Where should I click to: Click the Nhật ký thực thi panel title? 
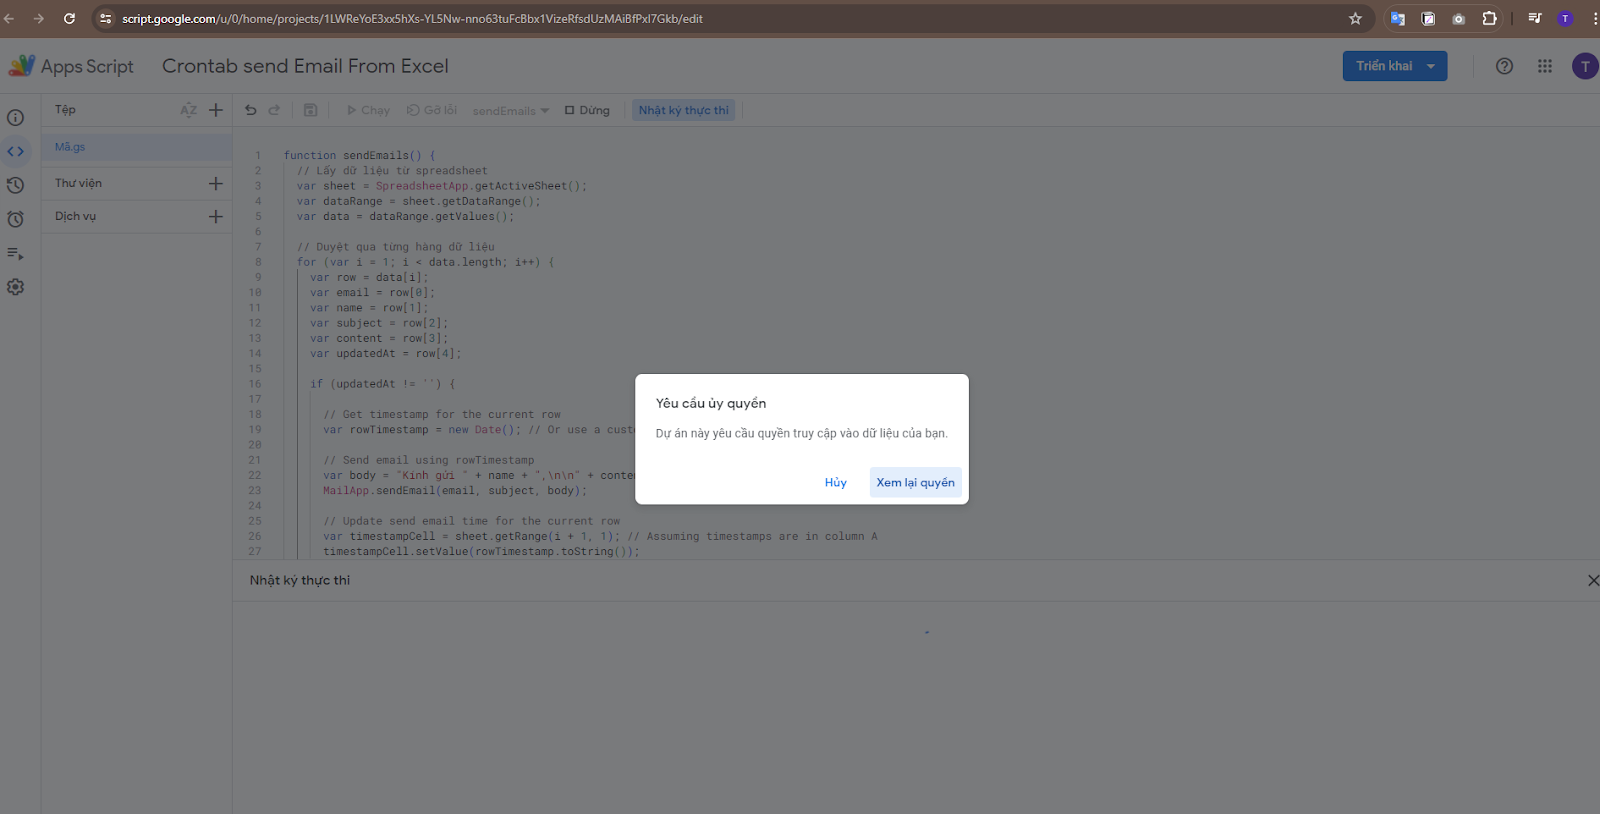point(300,580)
